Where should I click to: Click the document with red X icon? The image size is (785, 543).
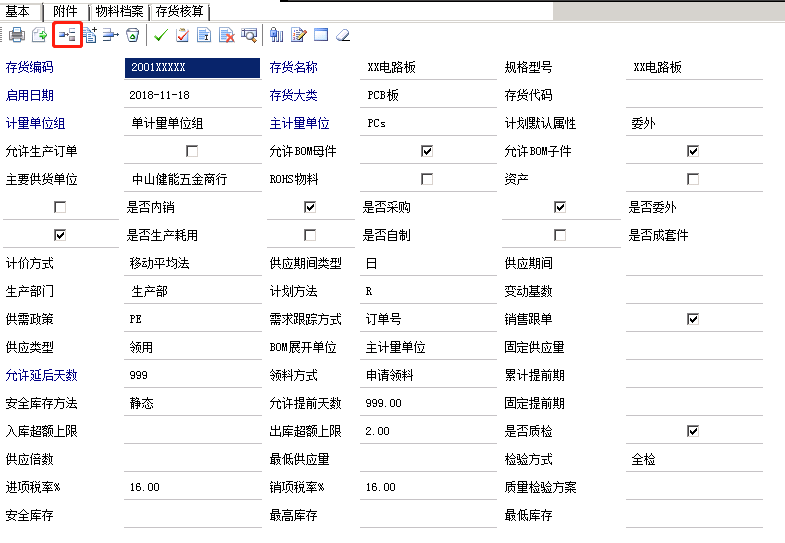click(x=227, y=35)
